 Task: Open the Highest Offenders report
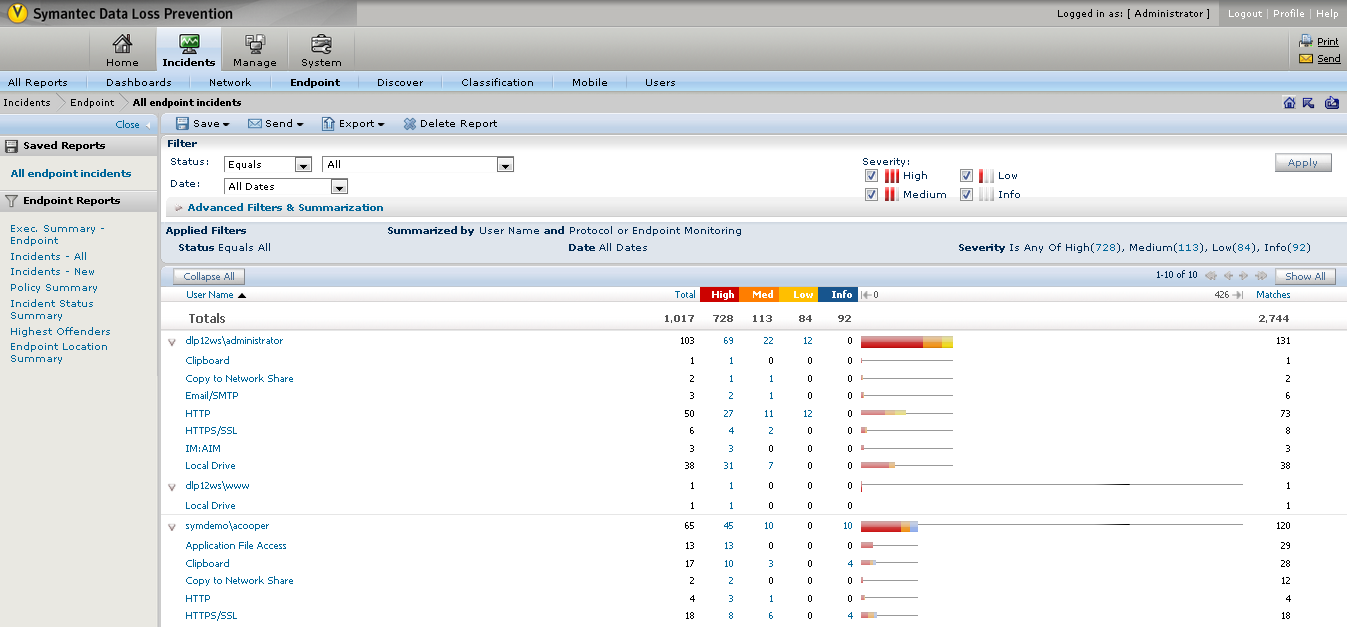click(x=60, y=332)
